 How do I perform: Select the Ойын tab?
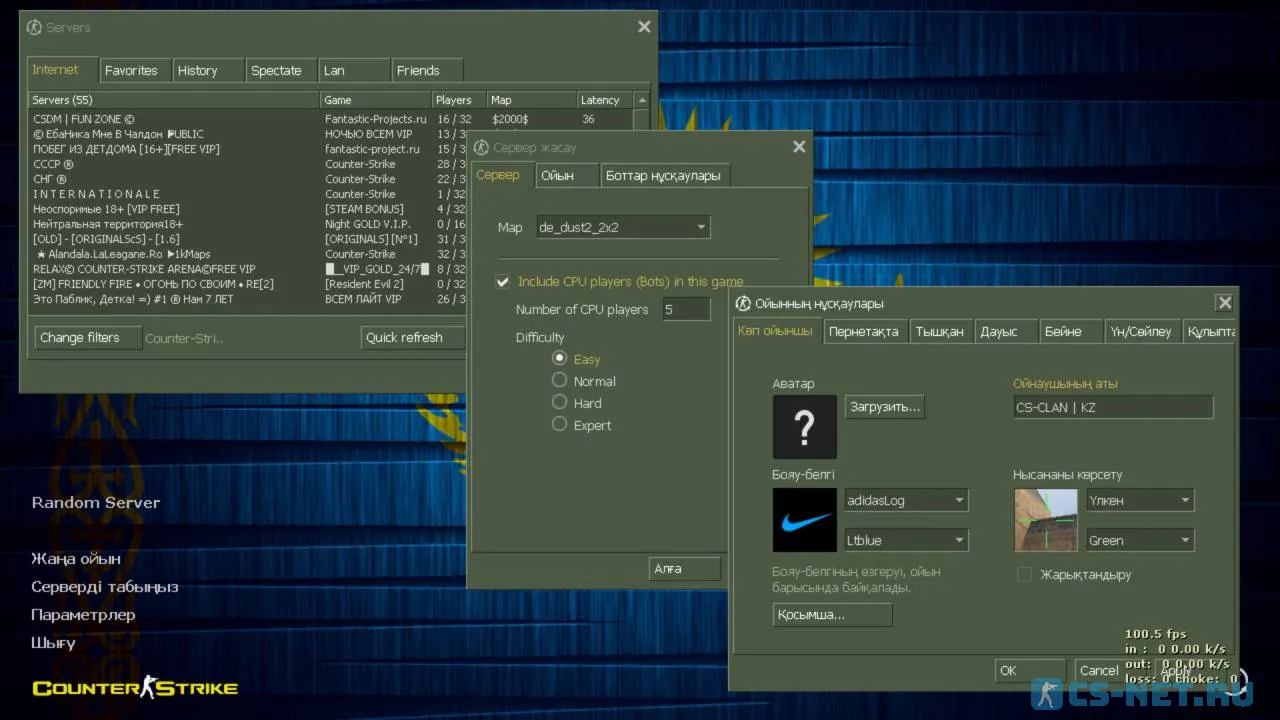click(x=566, y=175)
